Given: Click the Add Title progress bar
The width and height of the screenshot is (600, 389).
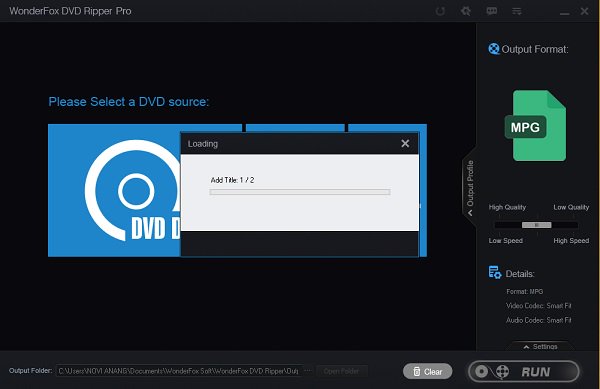Looking at the screenshot, I should [300, 192].
